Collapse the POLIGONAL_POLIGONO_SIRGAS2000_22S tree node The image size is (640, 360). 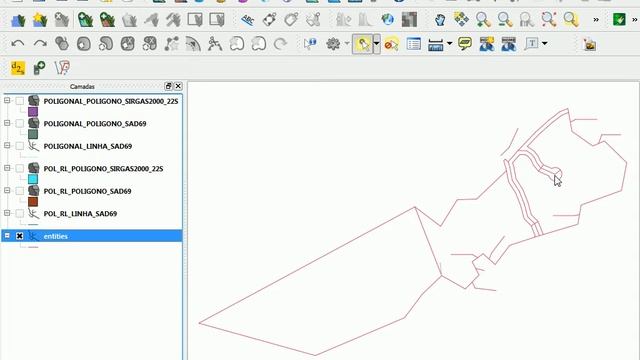tap(7, 100)
